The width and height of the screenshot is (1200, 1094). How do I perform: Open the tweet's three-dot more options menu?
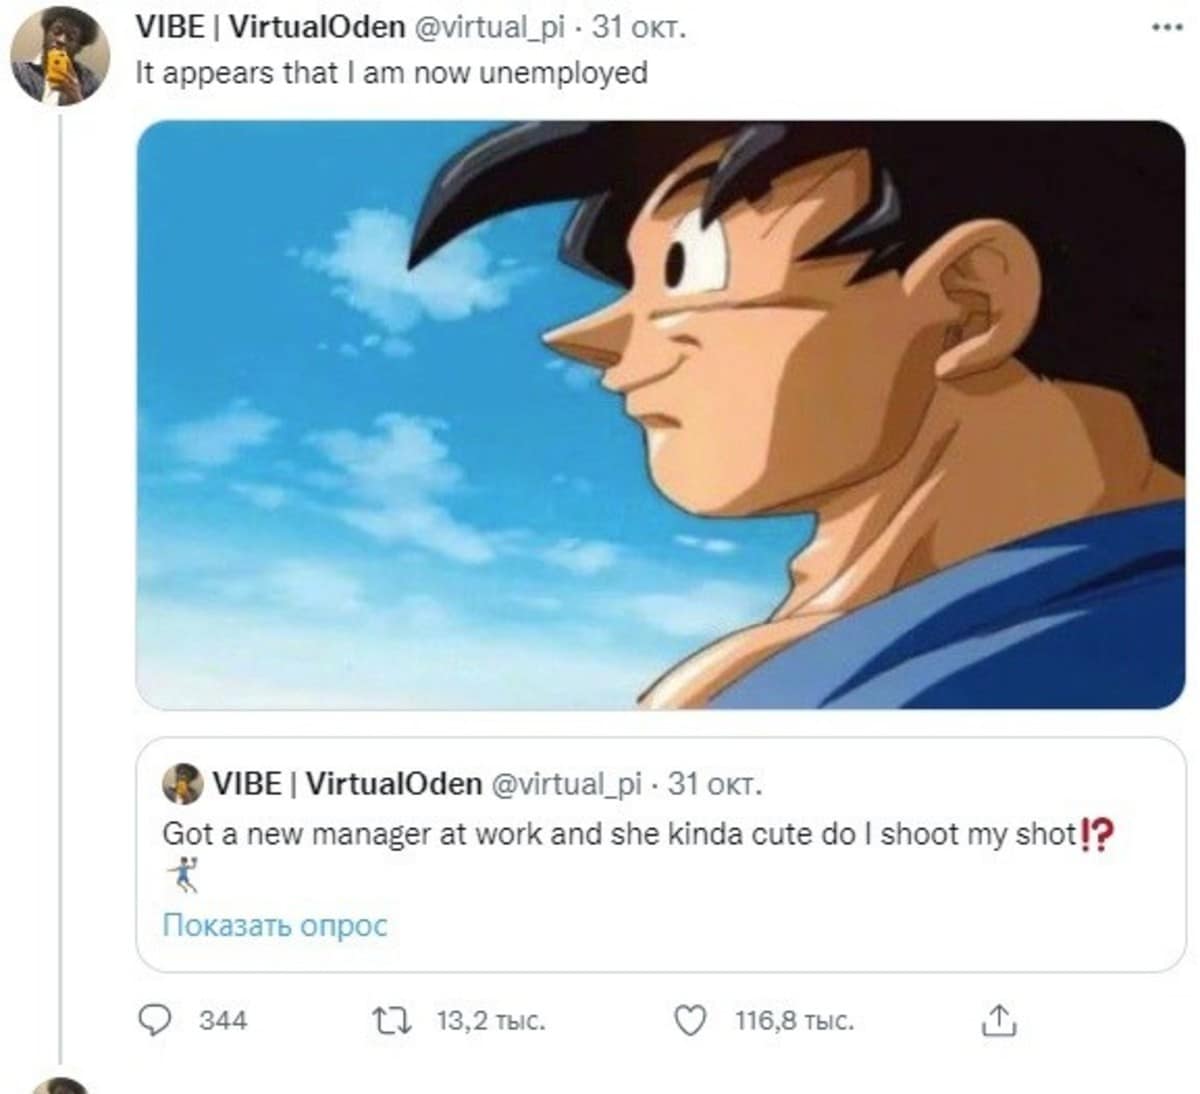click(x=1166, y=27)
